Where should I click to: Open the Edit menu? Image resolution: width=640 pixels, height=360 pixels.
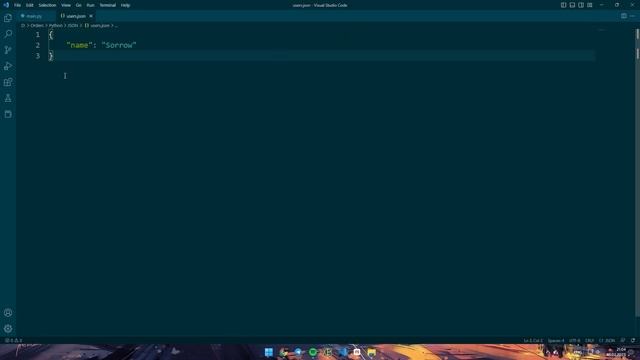point(29,5)
